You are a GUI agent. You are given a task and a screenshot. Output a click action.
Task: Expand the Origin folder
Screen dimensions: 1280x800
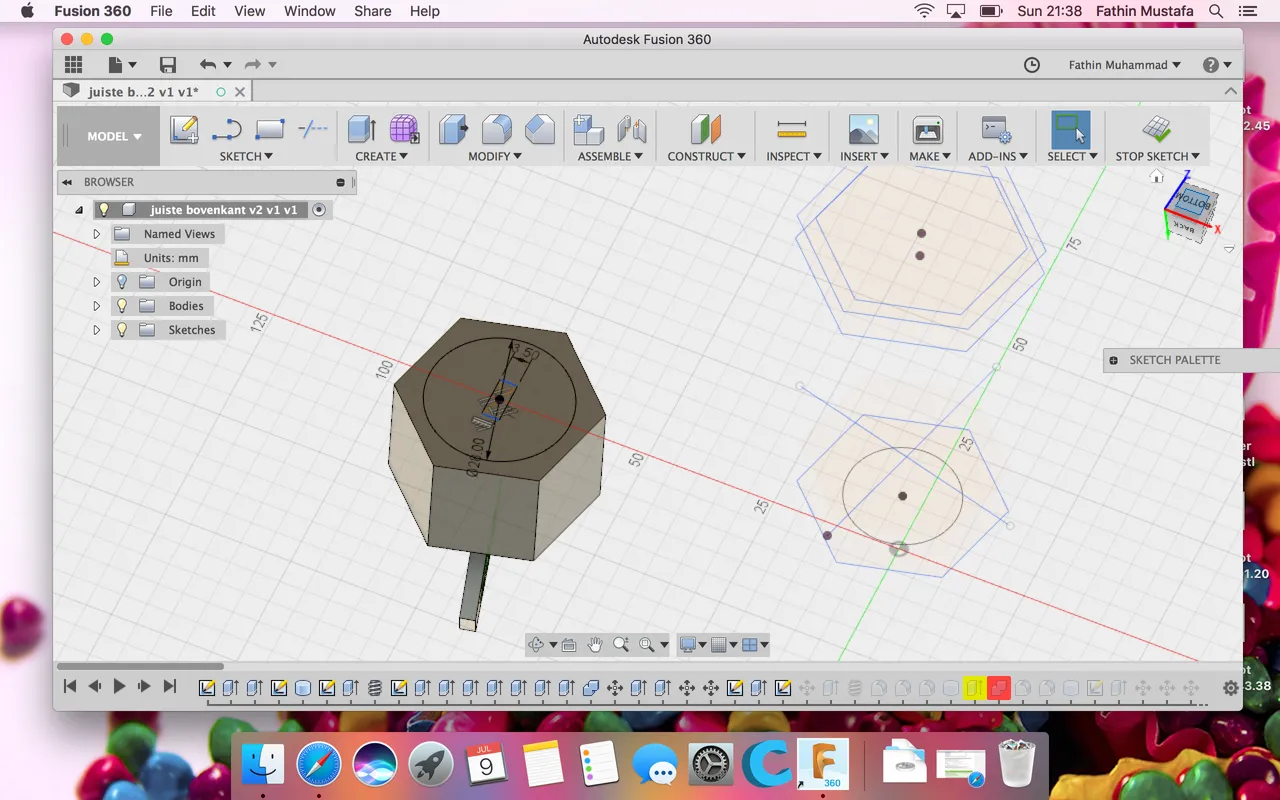point(97,282)
